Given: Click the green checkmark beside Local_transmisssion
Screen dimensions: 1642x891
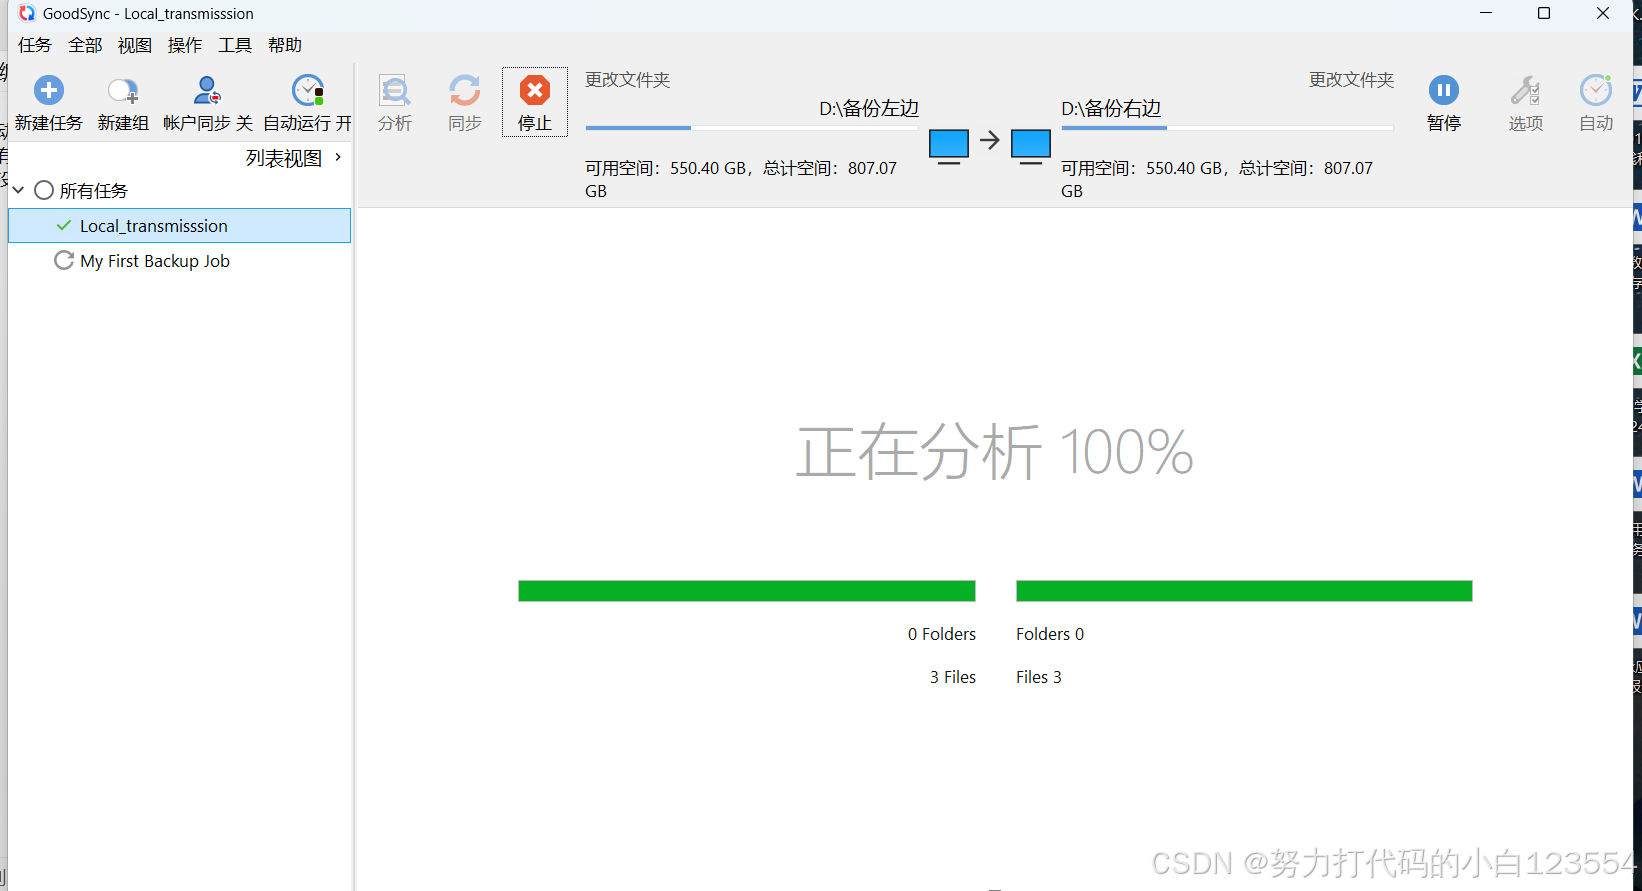Looking at the screenshot, I should [x=64, y=225].
